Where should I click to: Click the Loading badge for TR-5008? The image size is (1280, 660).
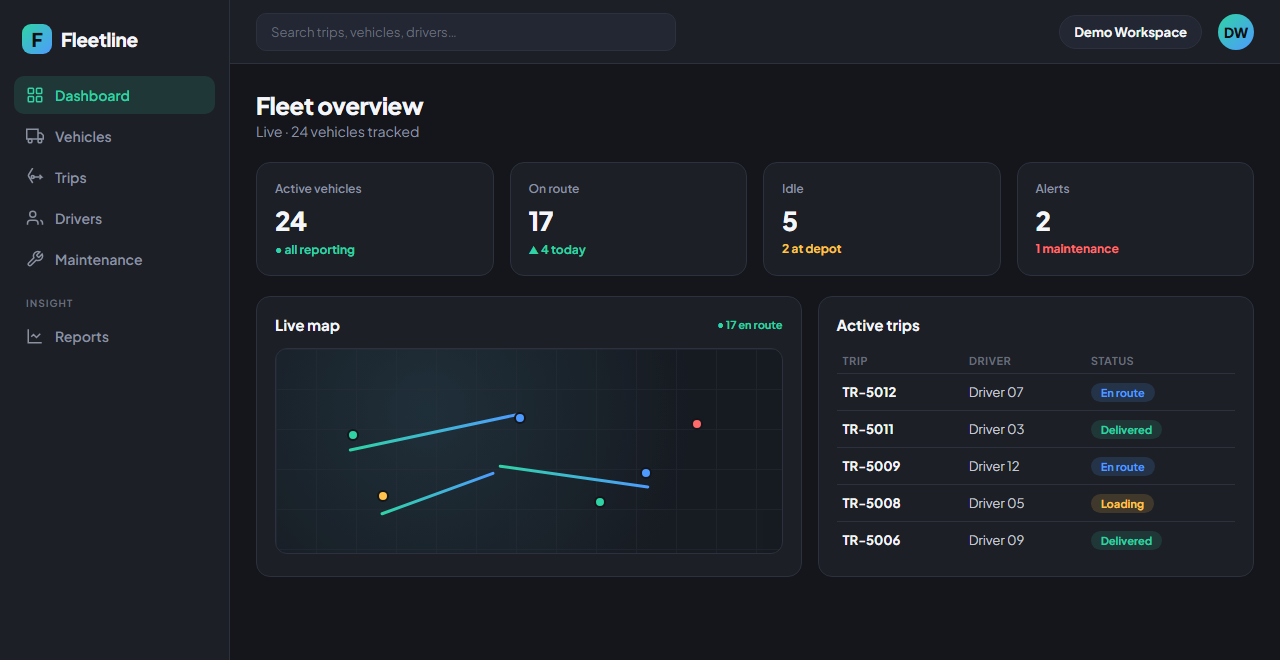[x=1122, y=504]
